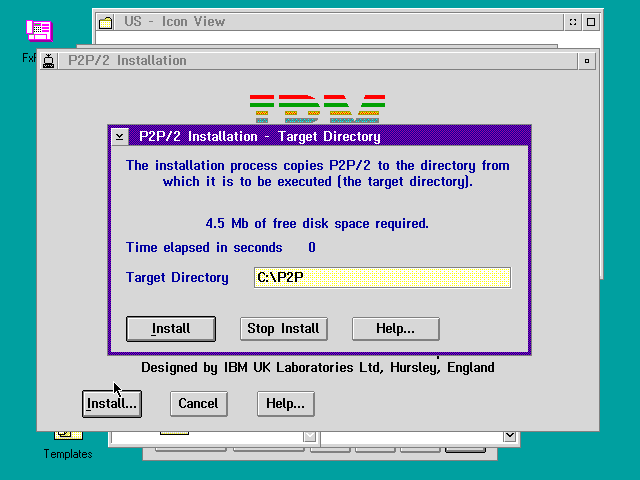Open greyed dropdown arrow in the background window at the left
The image size is (640, 480).
tap(310, 436)
